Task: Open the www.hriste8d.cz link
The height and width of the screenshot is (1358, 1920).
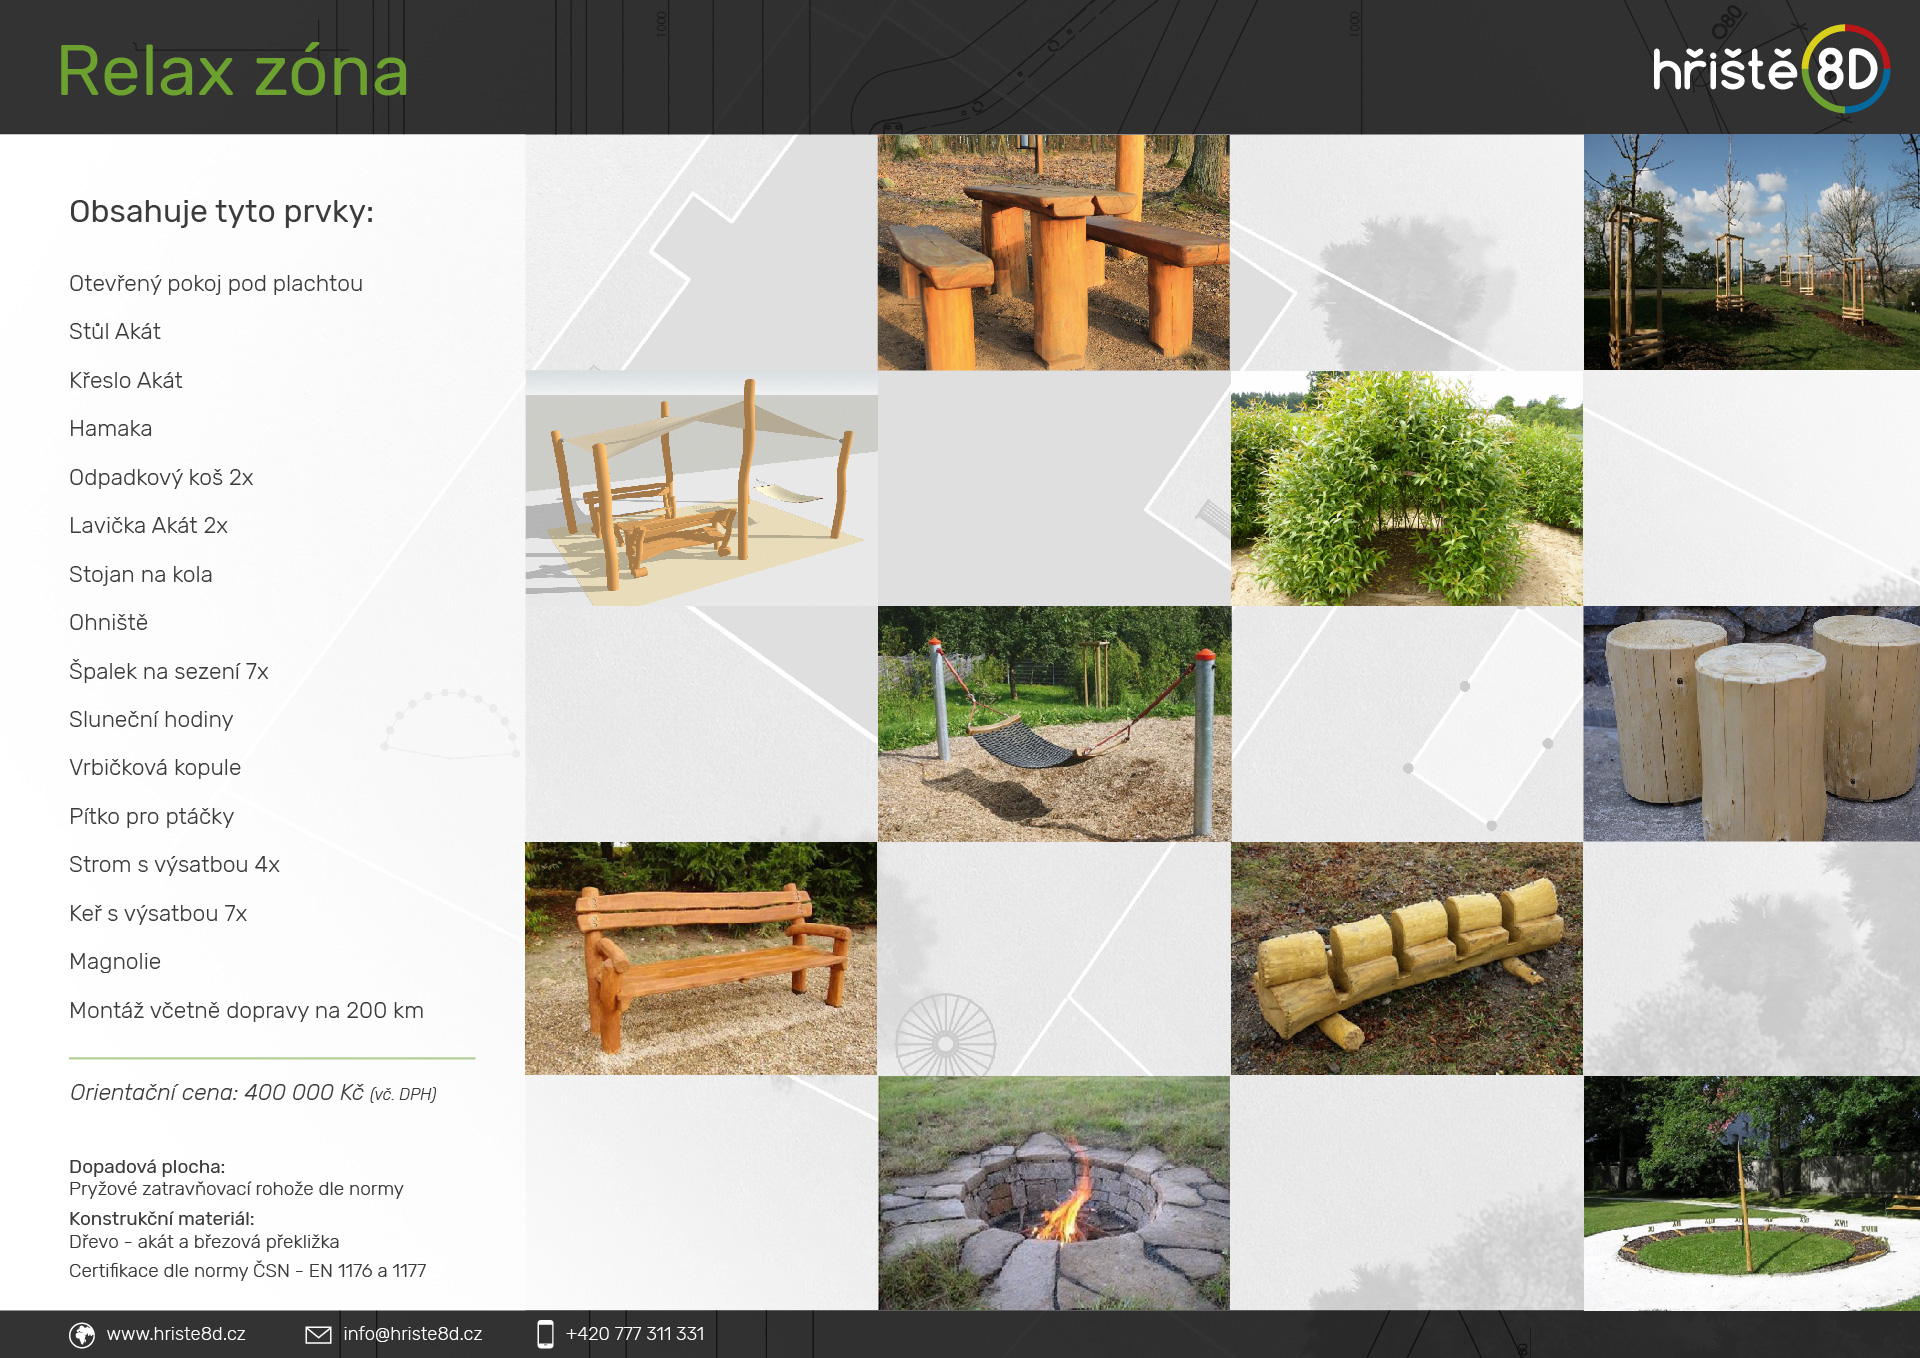Action: (176, 1334)
